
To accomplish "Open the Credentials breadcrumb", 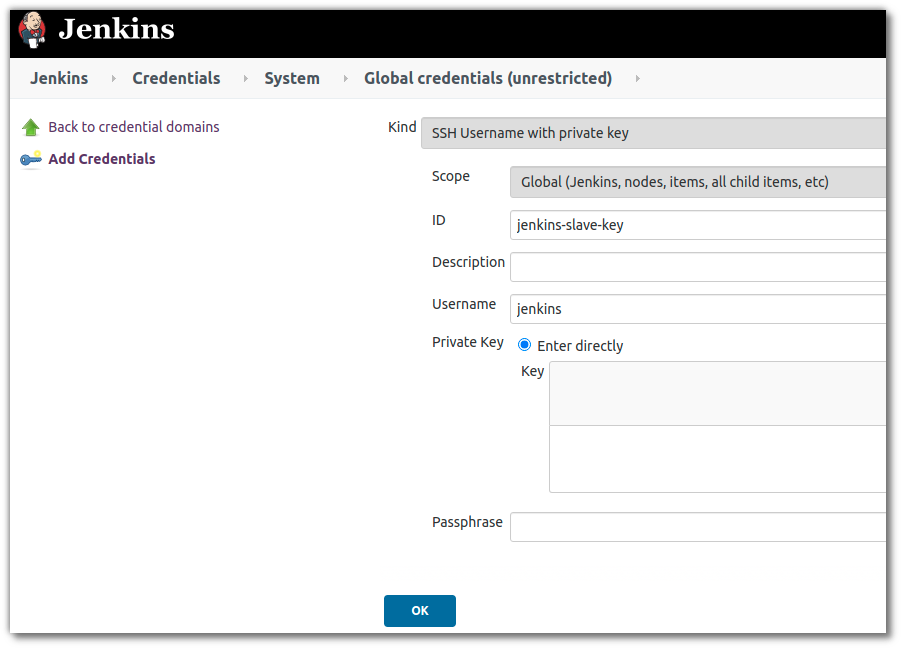I will [176, 78].
